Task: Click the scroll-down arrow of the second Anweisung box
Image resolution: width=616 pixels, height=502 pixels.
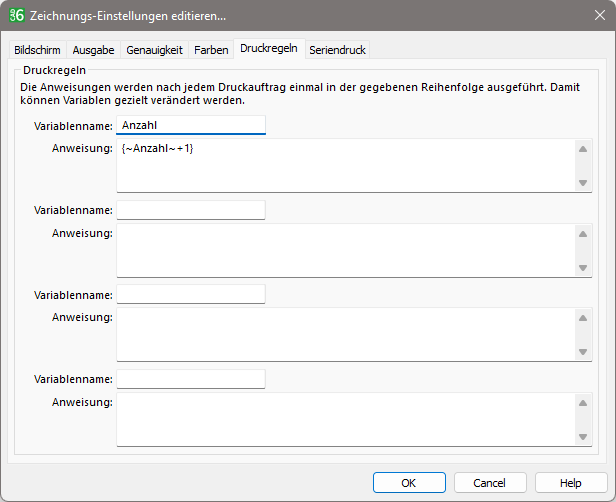Action: 583,268
